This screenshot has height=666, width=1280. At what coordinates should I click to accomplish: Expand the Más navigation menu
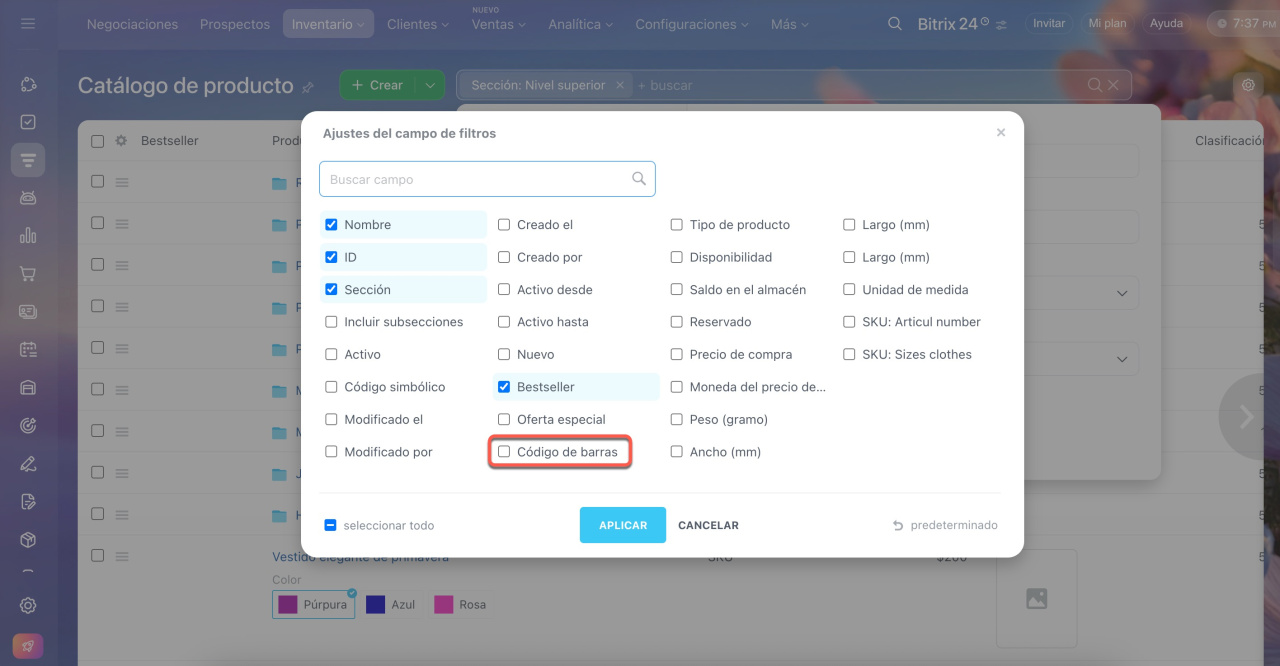[x=789, y=24]
